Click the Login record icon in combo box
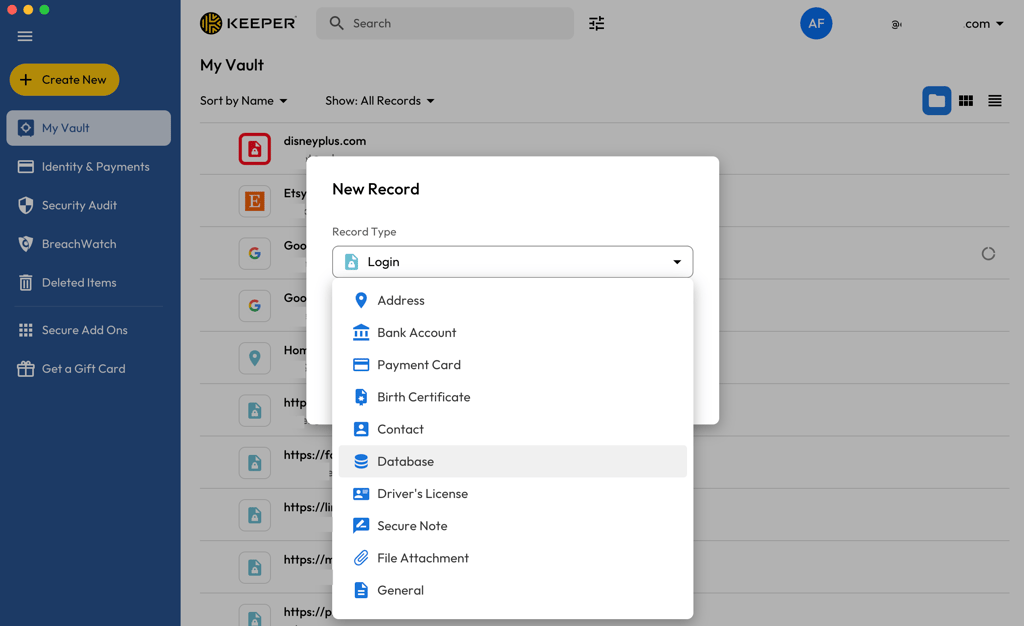This screenshot has height=626, width=1024. [351, 262]
